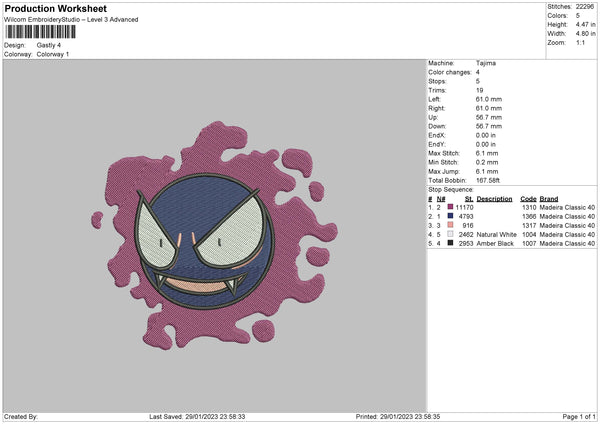Click the min stitch value "0.2 mm"

(x=487, y=162)
